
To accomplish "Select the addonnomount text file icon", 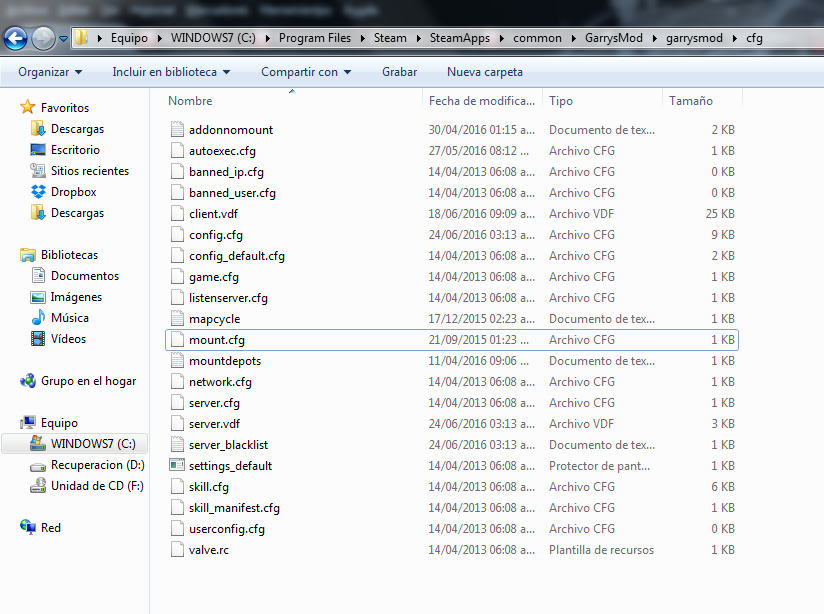I will [177, 129].
